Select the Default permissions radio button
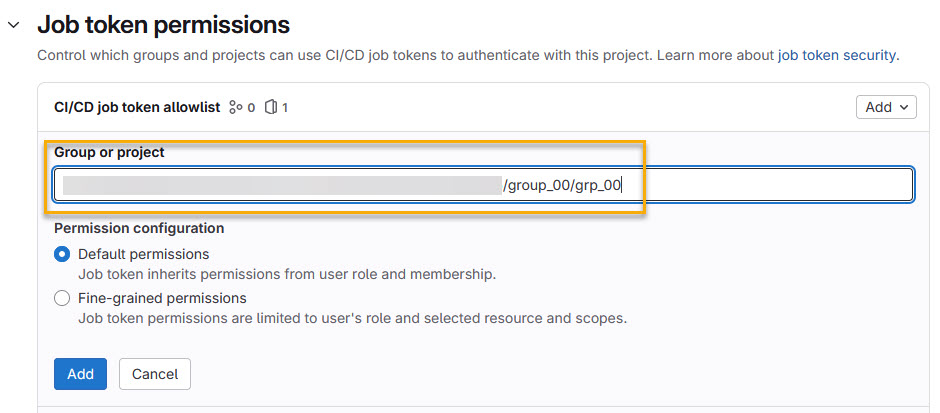 point(62,254)
